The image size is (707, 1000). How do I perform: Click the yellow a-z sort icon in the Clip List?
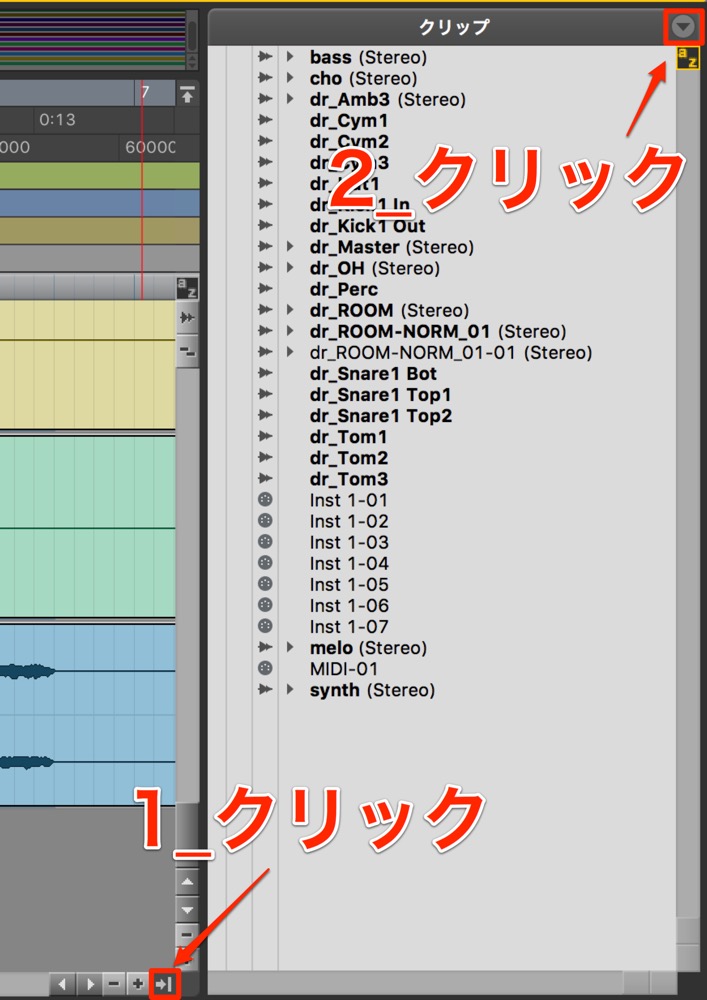tap(687, 58)
